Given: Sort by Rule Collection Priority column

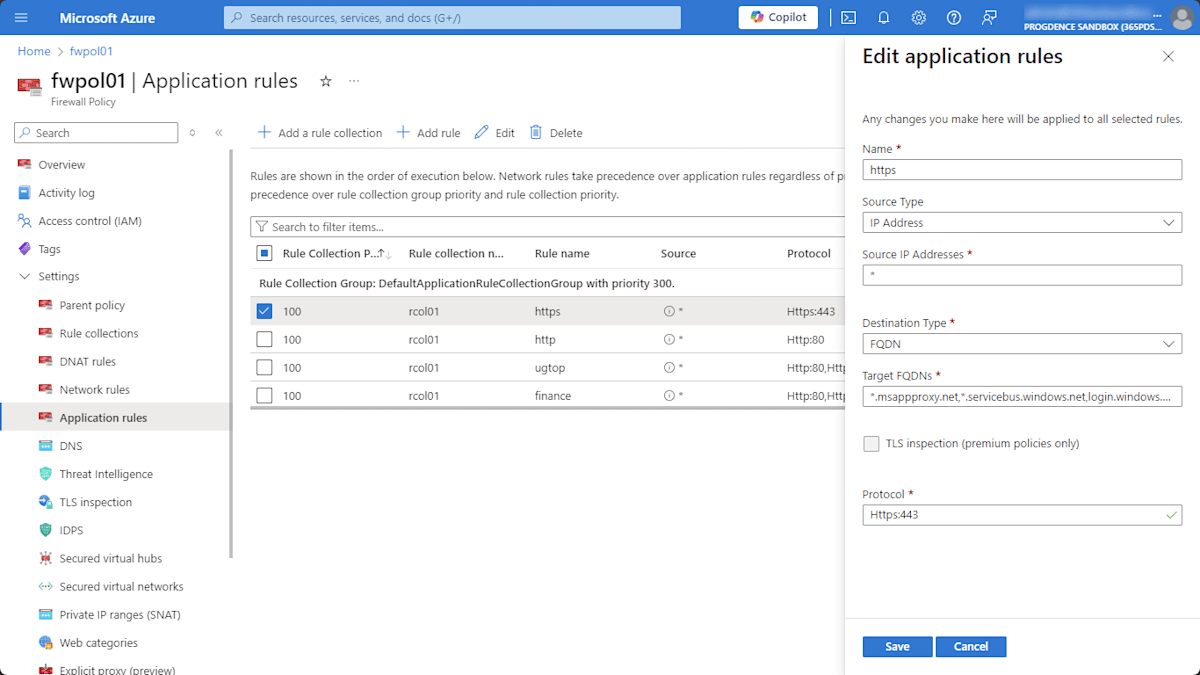Looking at the screenshot, I should 336,253.
